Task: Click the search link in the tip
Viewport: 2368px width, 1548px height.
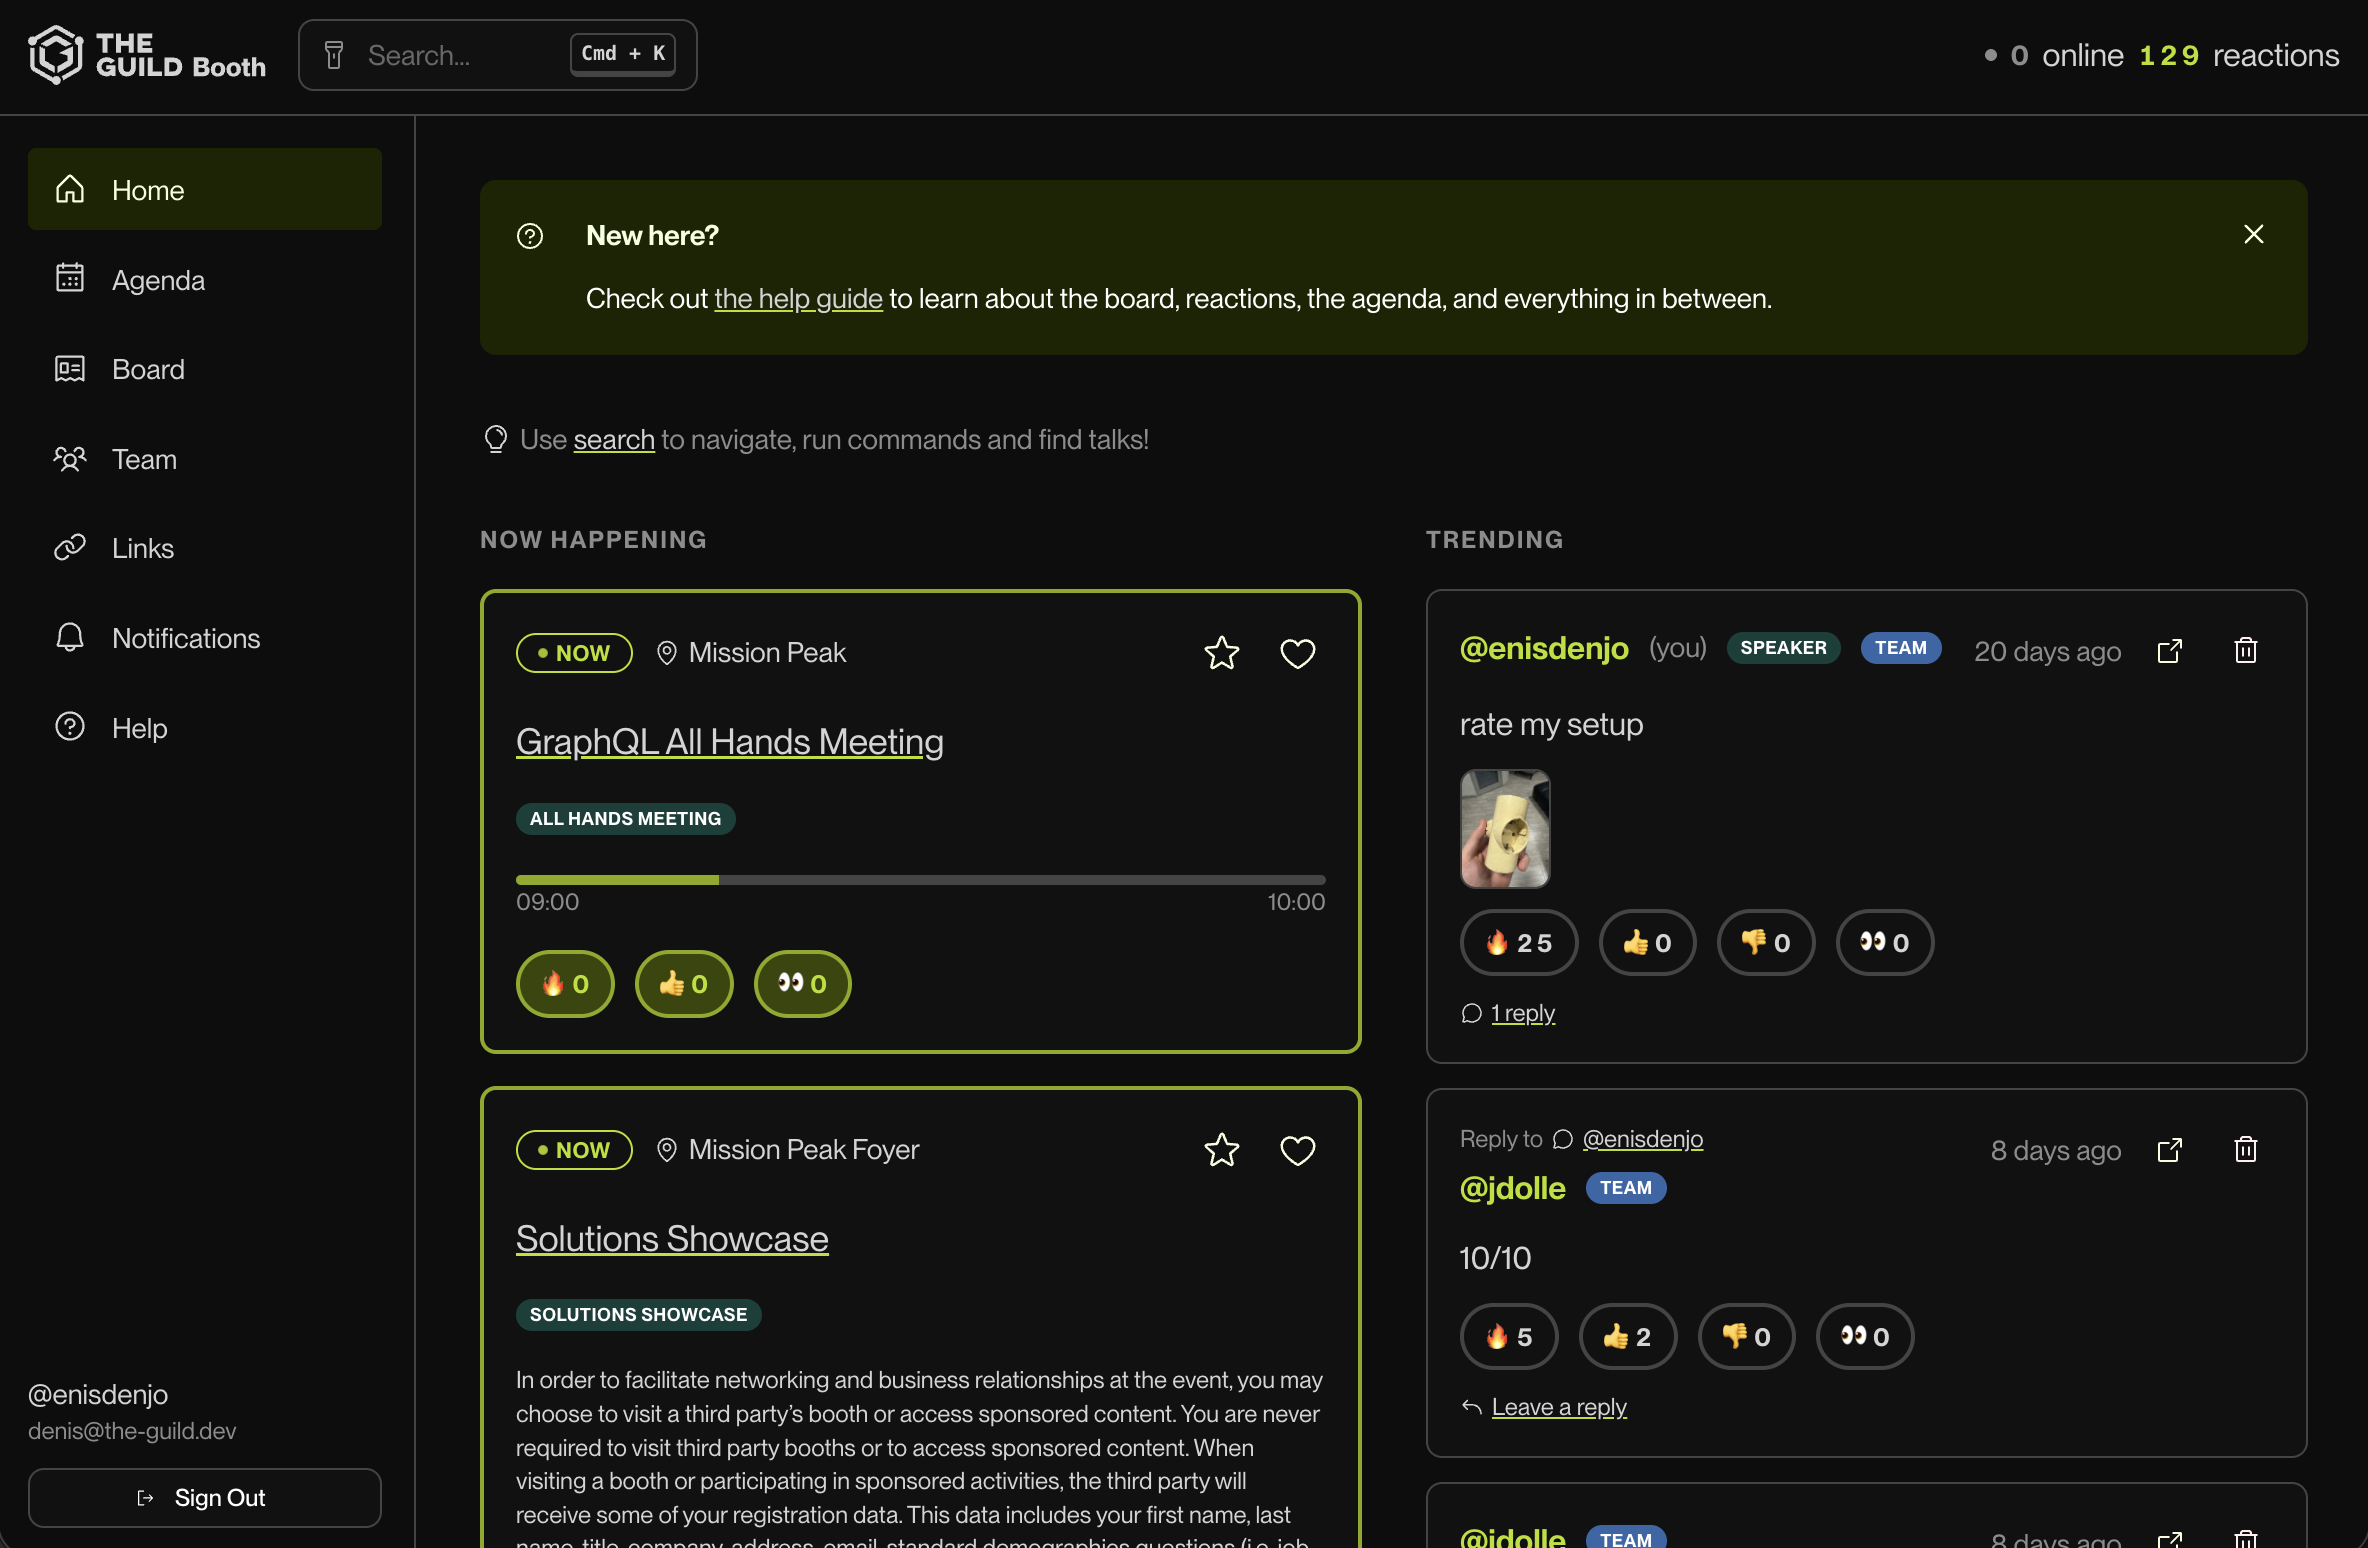Action: pos(614,439)
